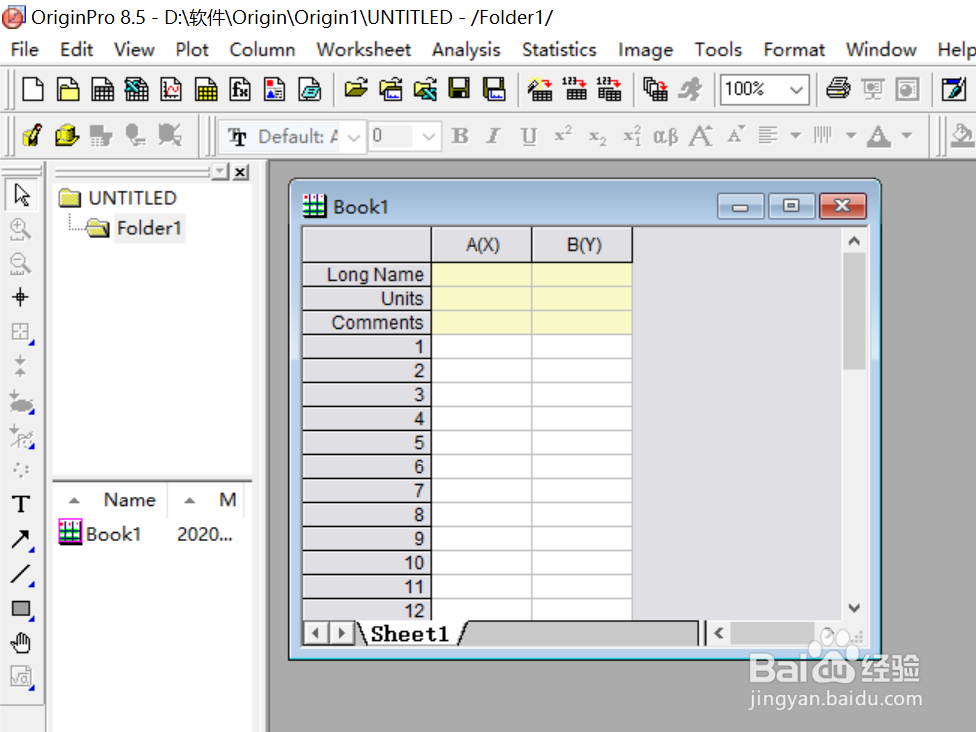Toggle Underline formatting

(528, 136)
